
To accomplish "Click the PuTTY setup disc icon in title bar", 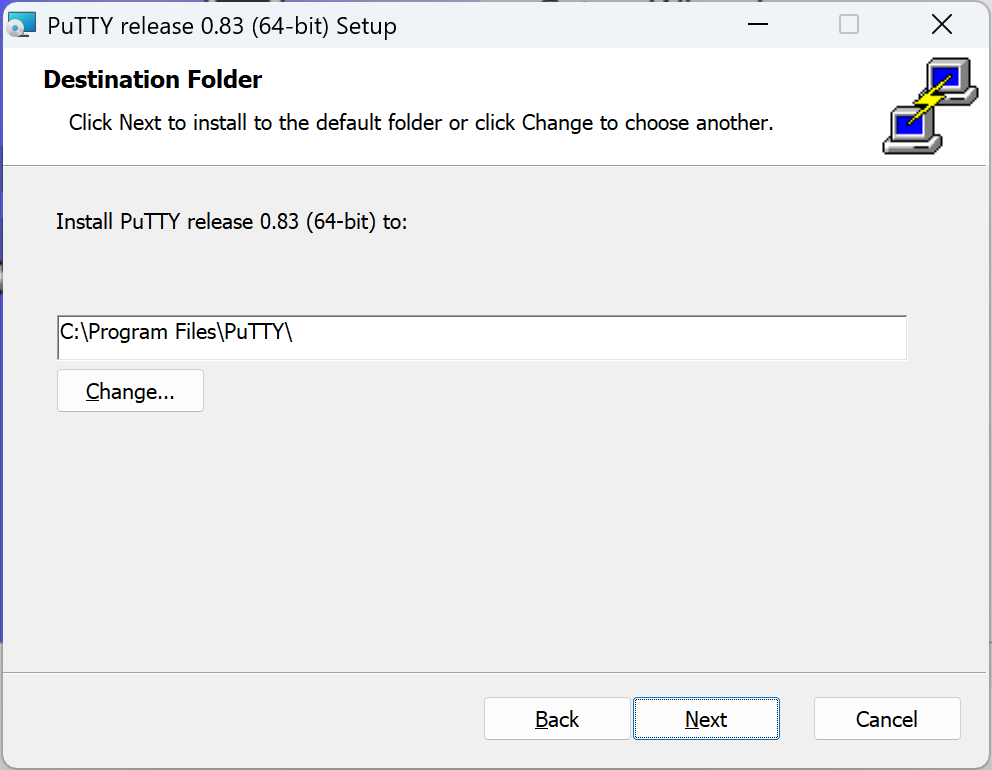I will [x=20, y=26].
